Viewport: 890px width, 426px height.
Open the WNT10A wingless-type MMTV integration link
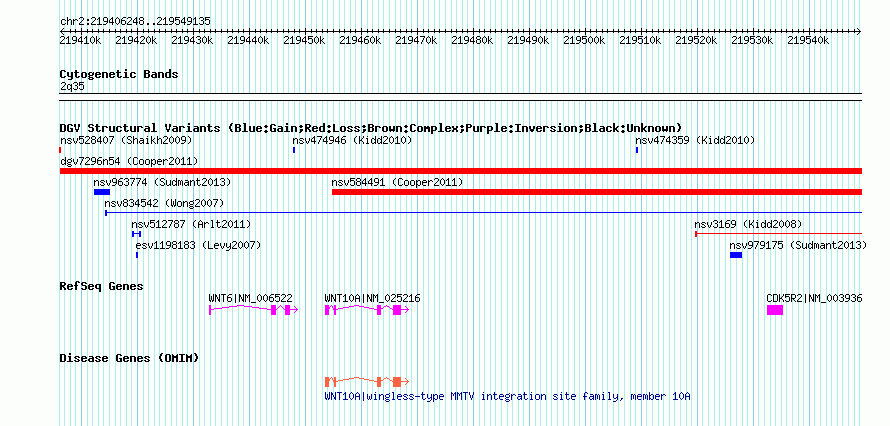pos(507,397)
